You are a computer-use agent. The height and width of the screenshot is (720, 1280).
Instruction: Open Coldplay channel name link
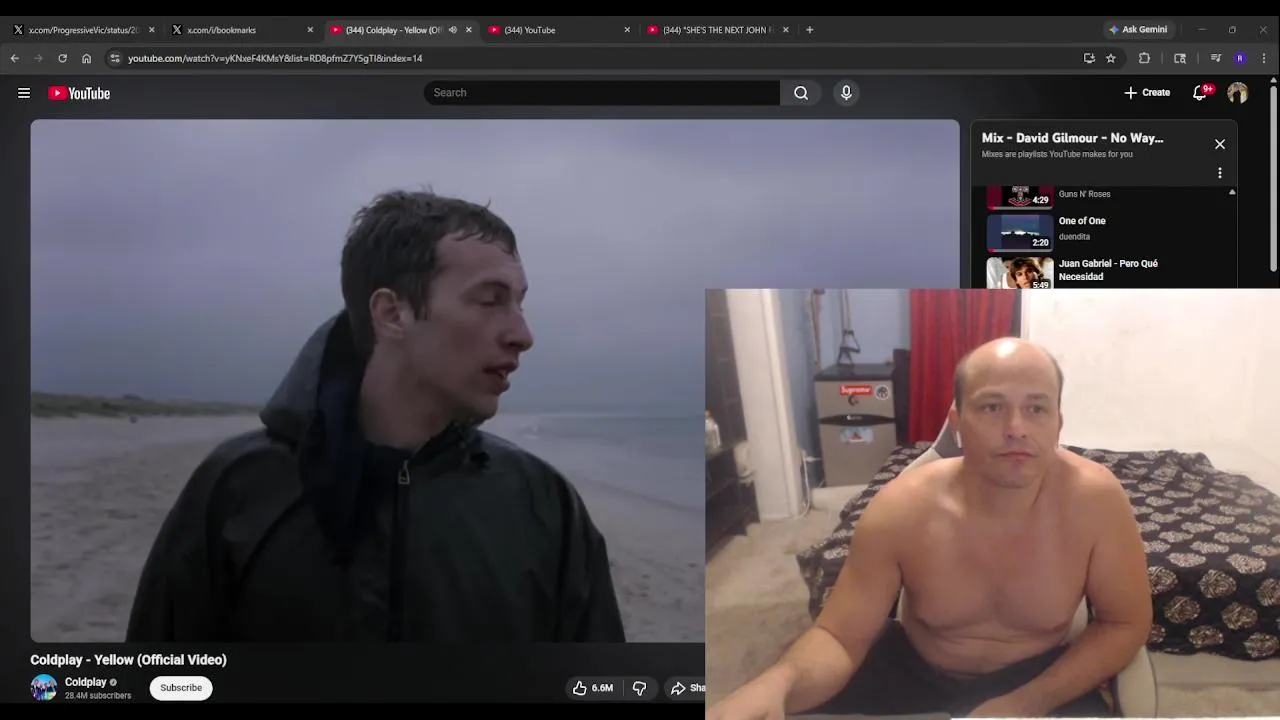[x=85, y=682]
